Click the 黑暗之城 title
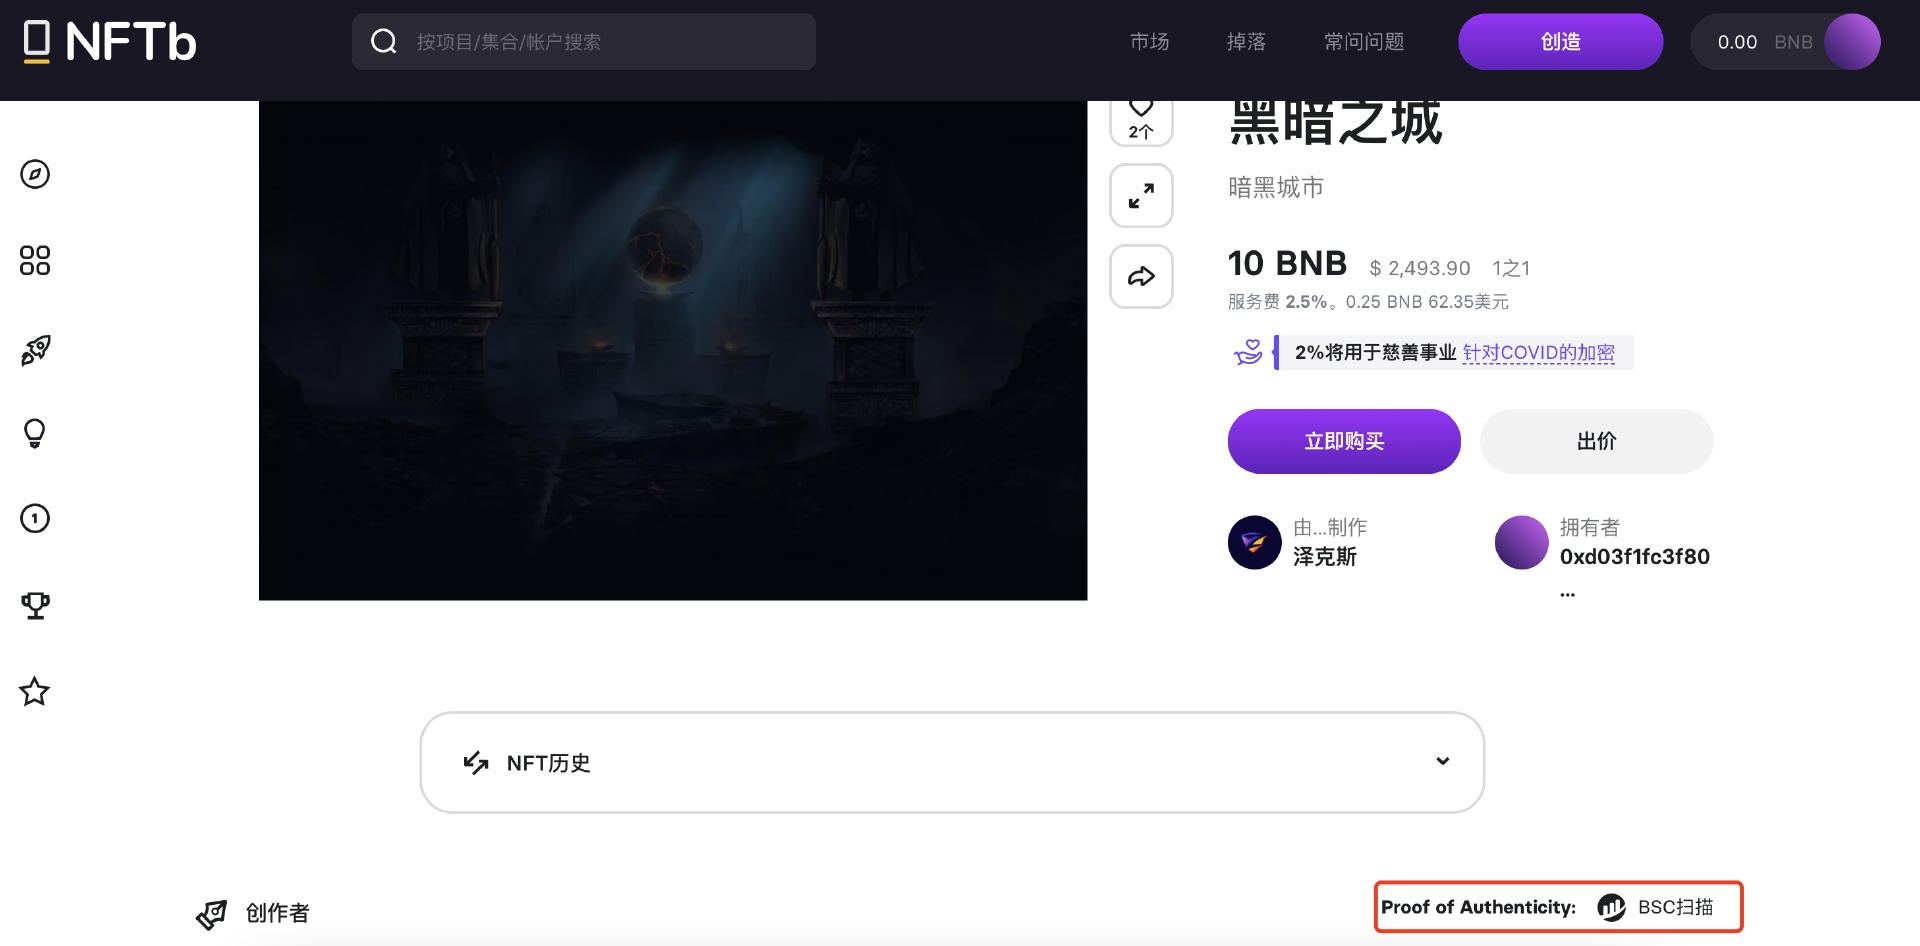The height and width of the screenshot is (946, 1920). (1335, 124)
